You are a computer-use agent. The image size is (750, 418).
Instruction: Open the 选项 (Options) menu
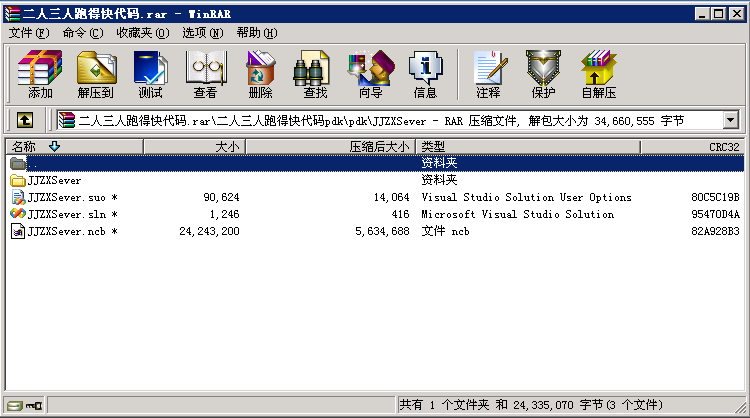[x=202, y=33]
